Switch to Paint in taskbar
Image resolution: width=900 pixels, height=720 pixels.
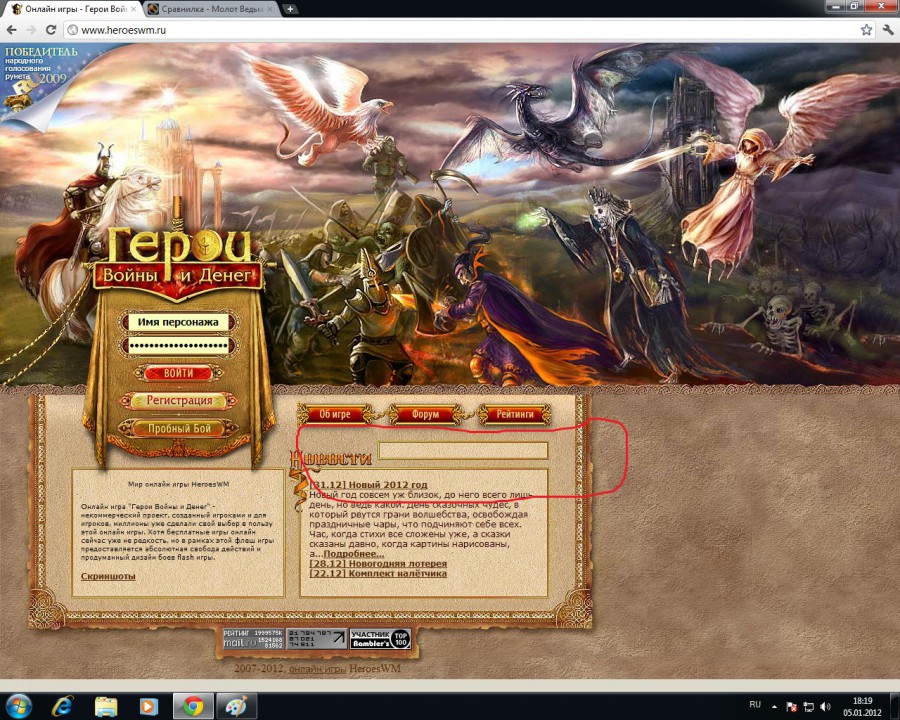click(236, 706)
